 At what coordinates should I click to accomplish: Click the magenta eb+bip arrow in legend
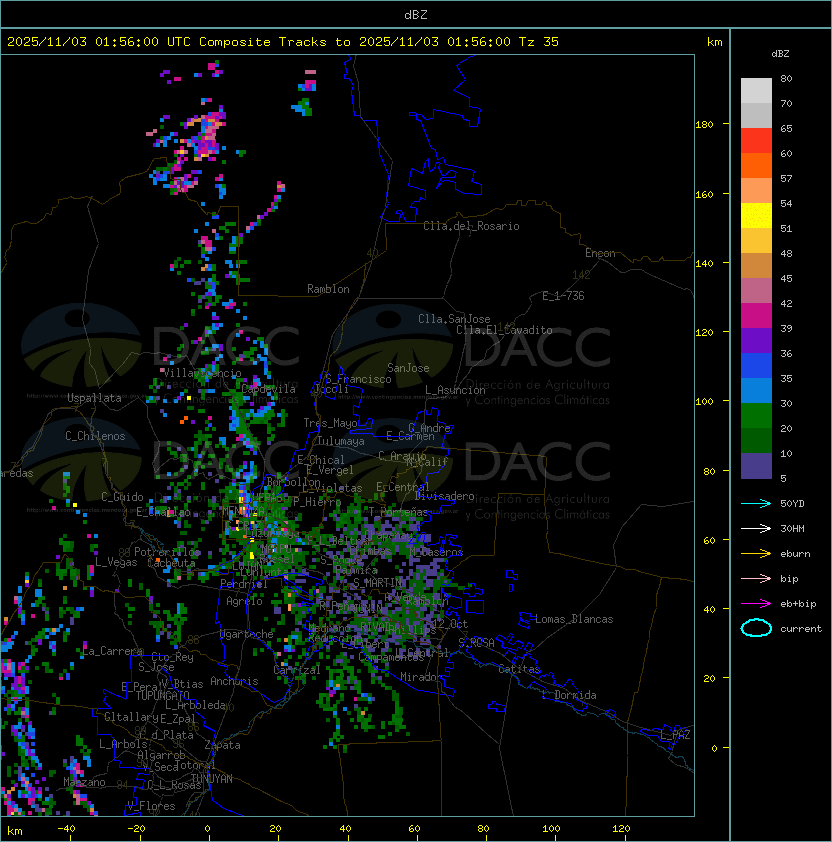point(756,604)
